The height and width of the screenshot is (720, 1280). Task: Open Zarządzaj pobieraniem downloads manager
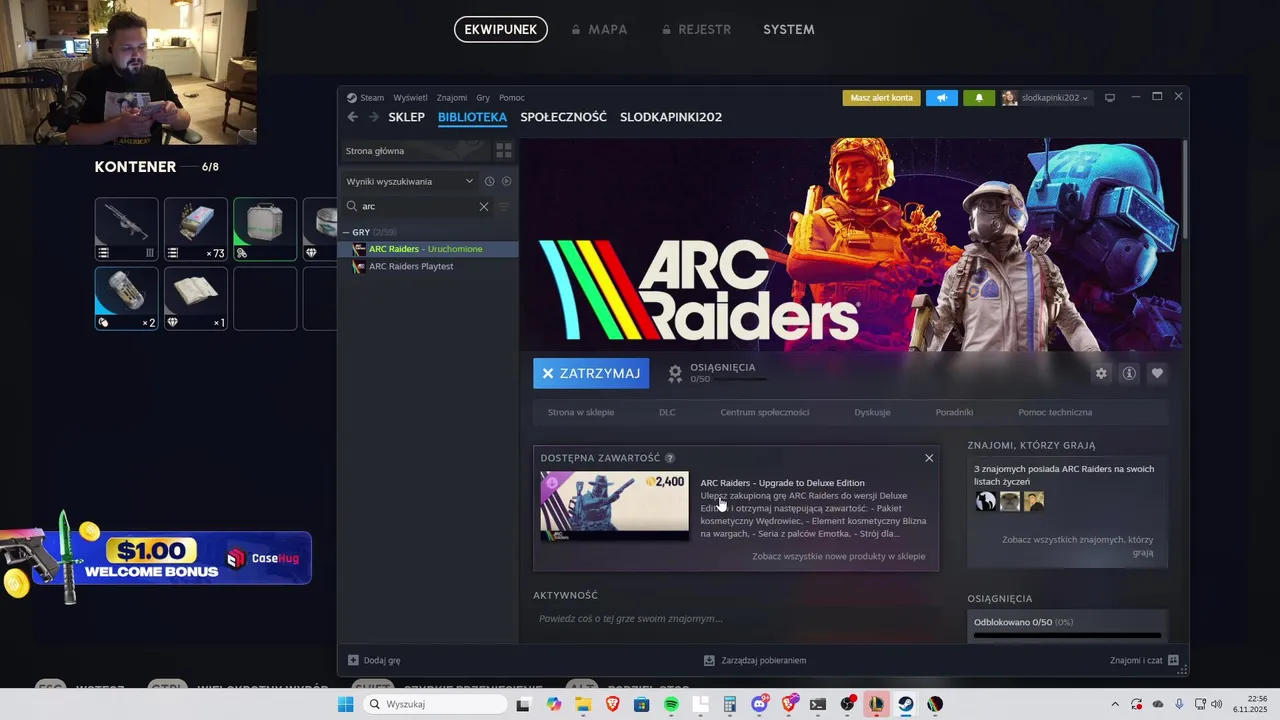click(x=755, y=660)
